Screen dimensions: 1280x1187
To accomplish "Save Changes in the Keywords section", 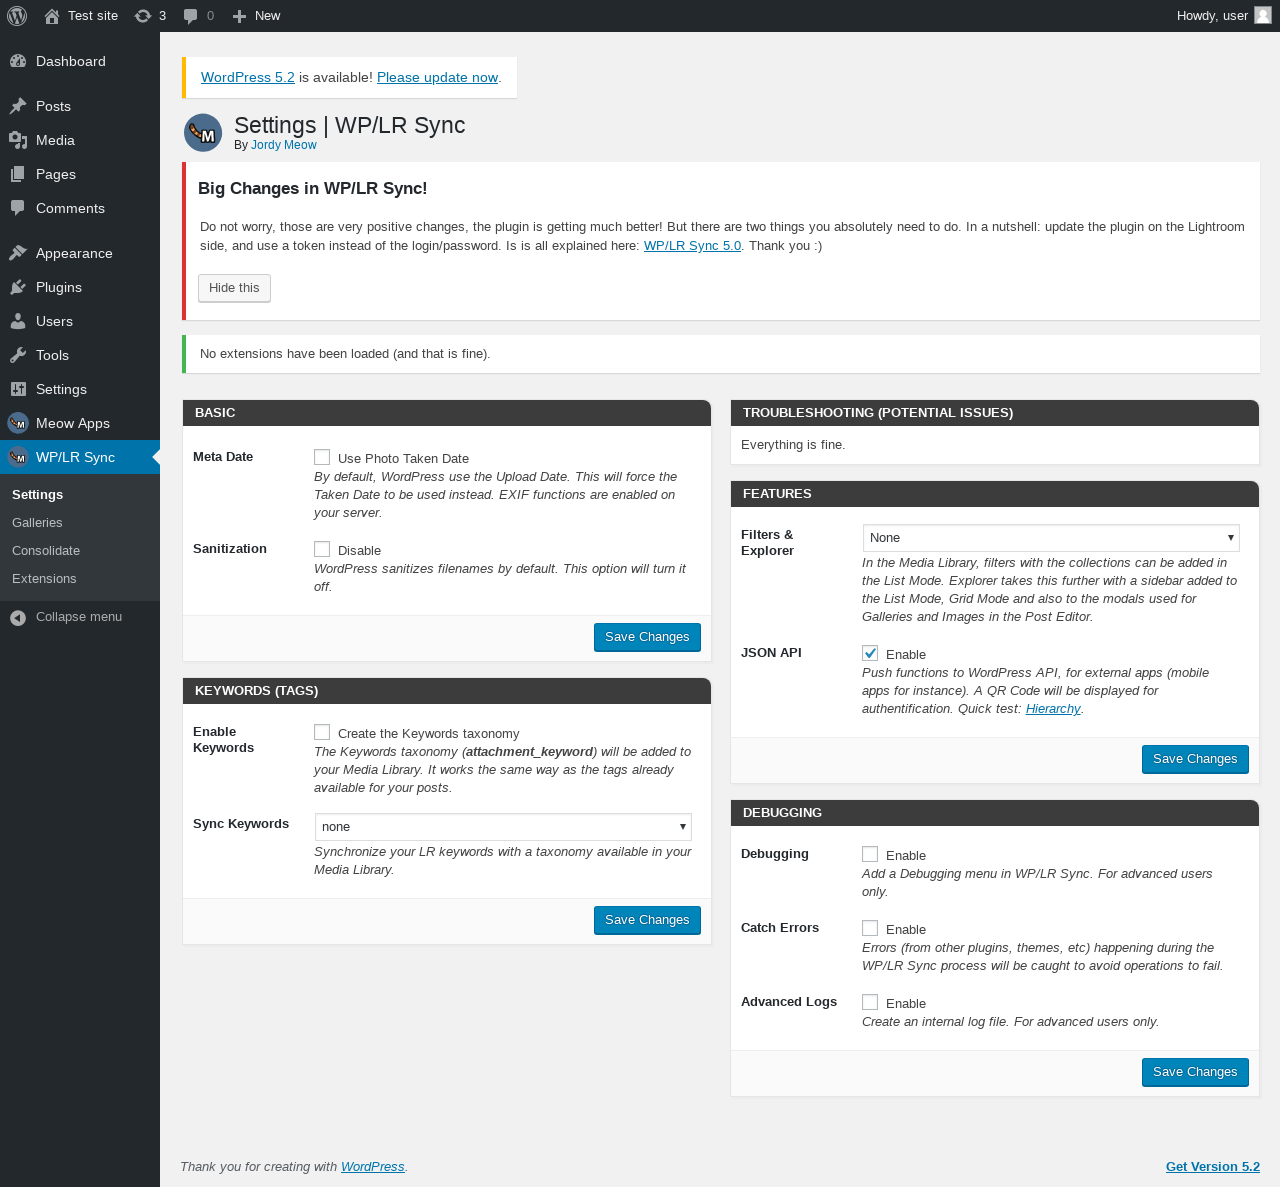I will click(647, 920).
